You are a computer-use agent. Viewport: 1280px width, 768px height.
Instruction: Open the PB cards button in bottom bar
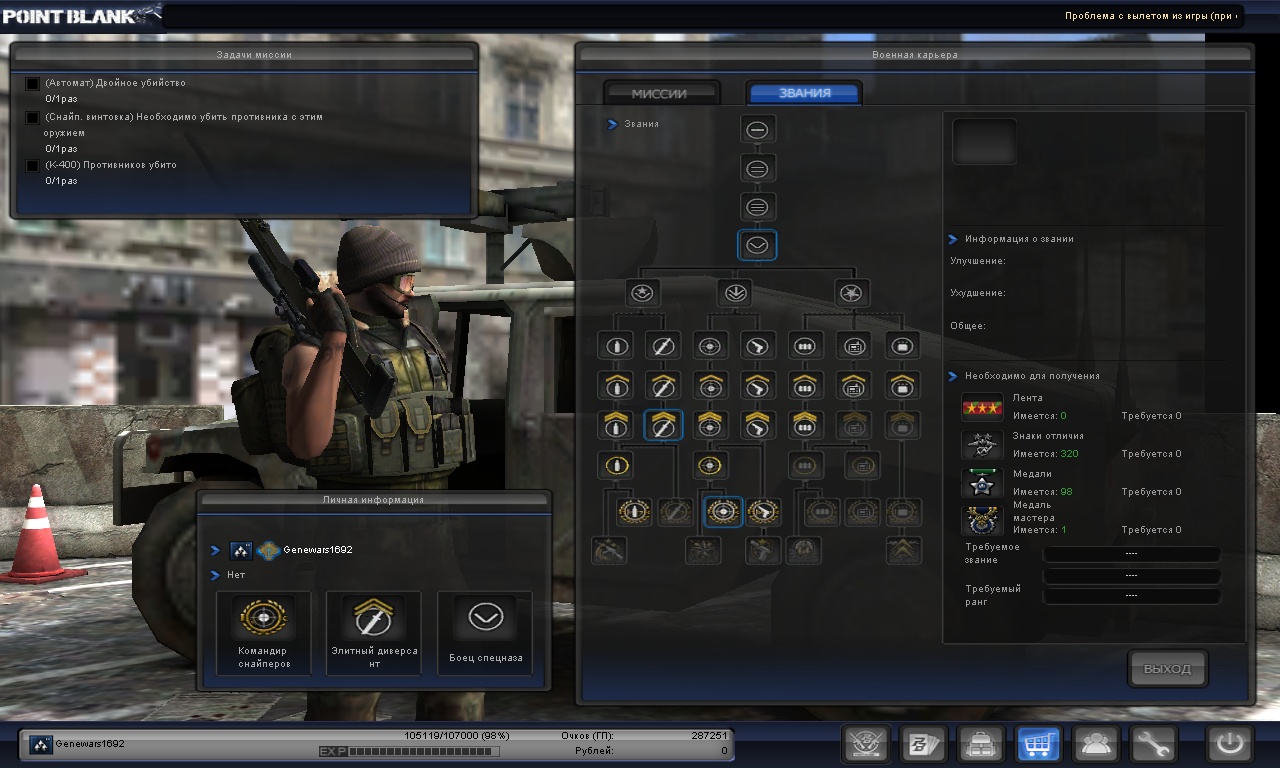pyautogui.click(x=924, y=744)
